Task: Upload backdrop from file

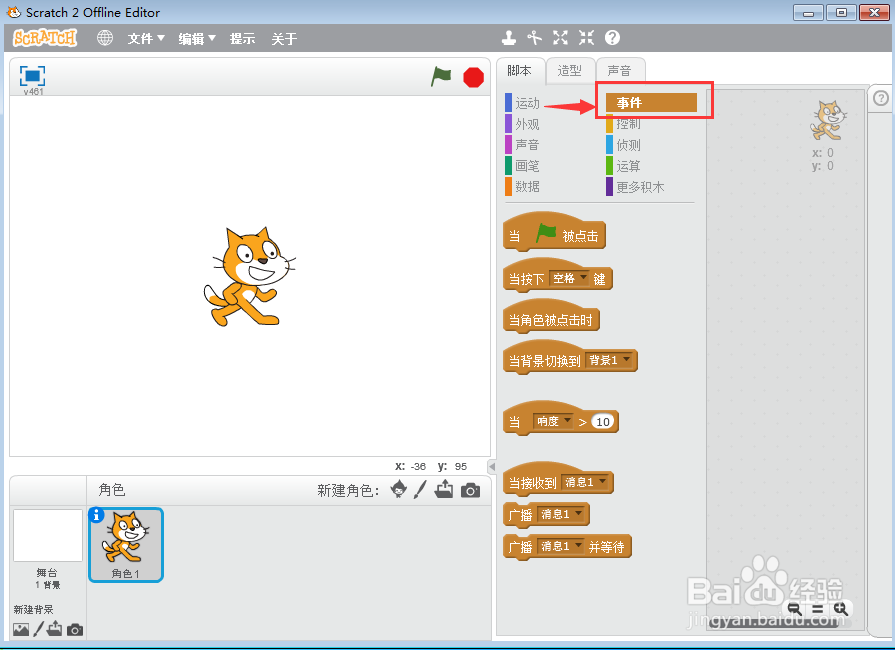Action: [55, 629]
